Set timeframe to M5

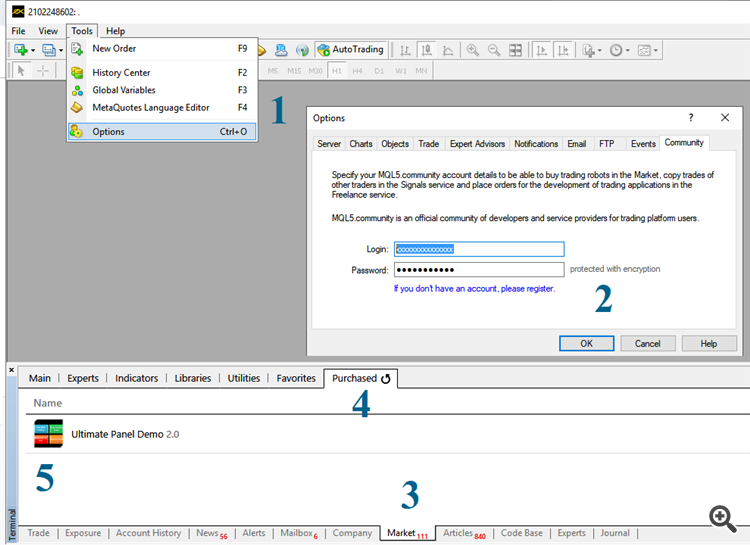(x=273, y=71)
